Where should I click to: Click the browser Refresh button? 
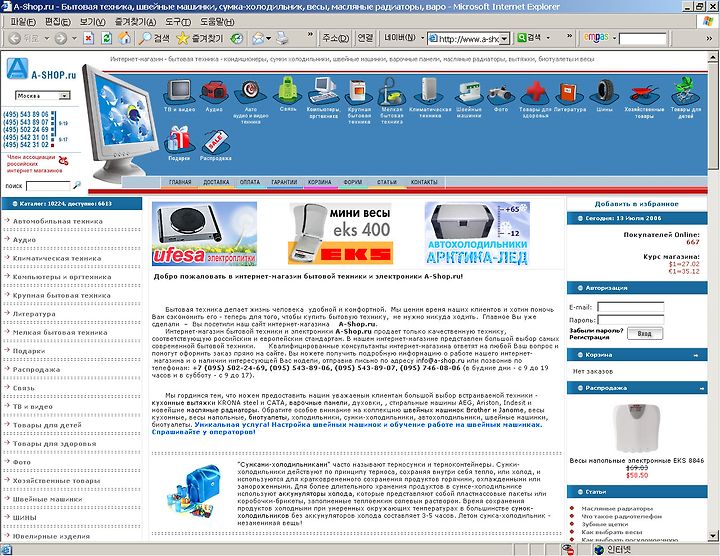106,38
